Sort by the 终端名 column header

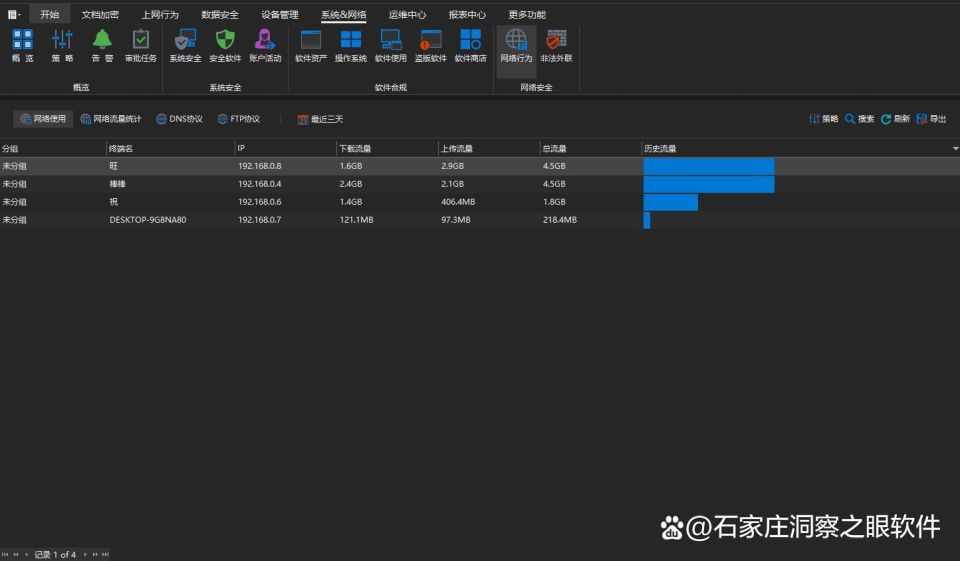click(x=170, y=148)
